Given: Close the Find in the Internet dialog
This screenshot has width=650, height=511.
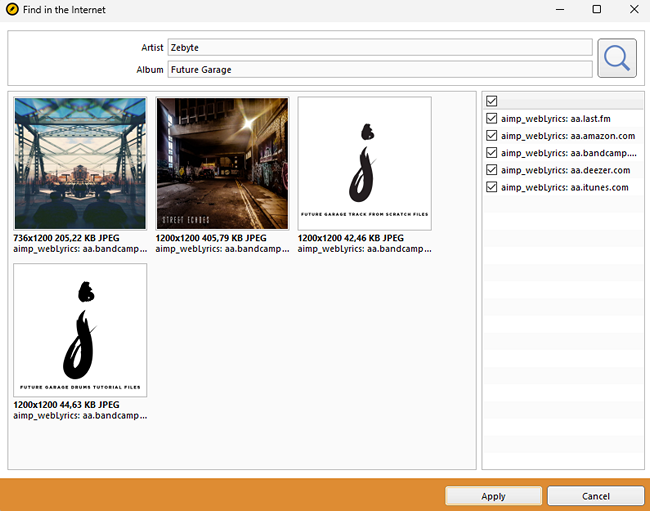Looking at the screenshot, I should [634, 9].
